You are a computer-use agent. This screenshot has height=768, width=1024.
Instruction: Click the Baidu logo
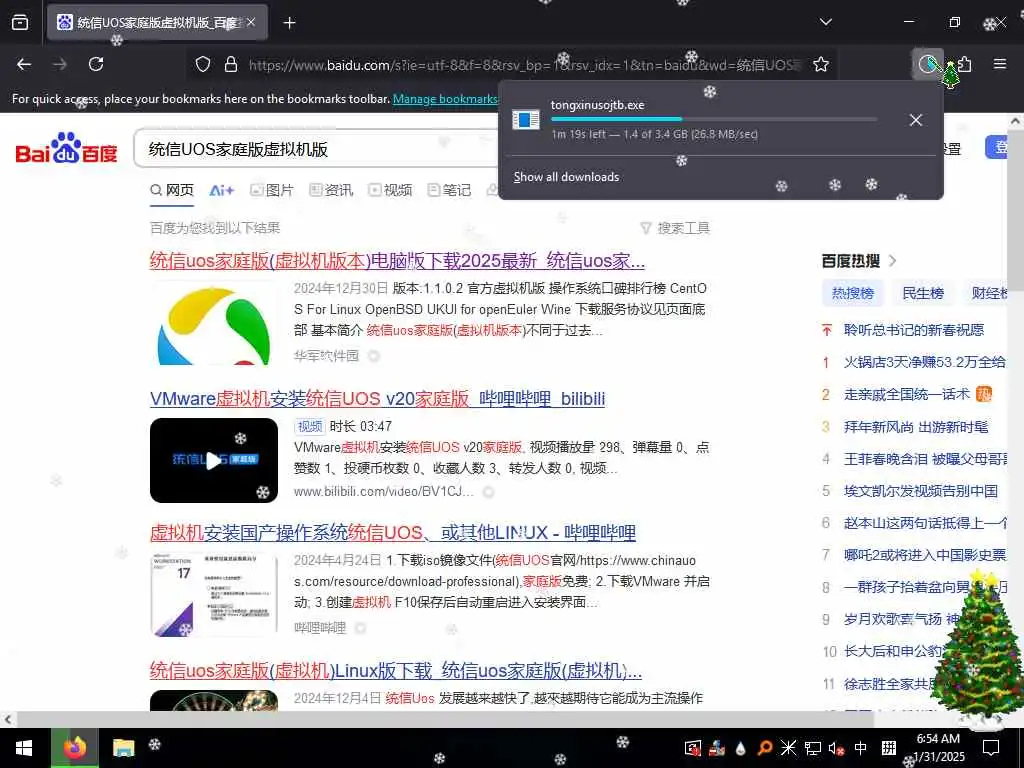66,149
